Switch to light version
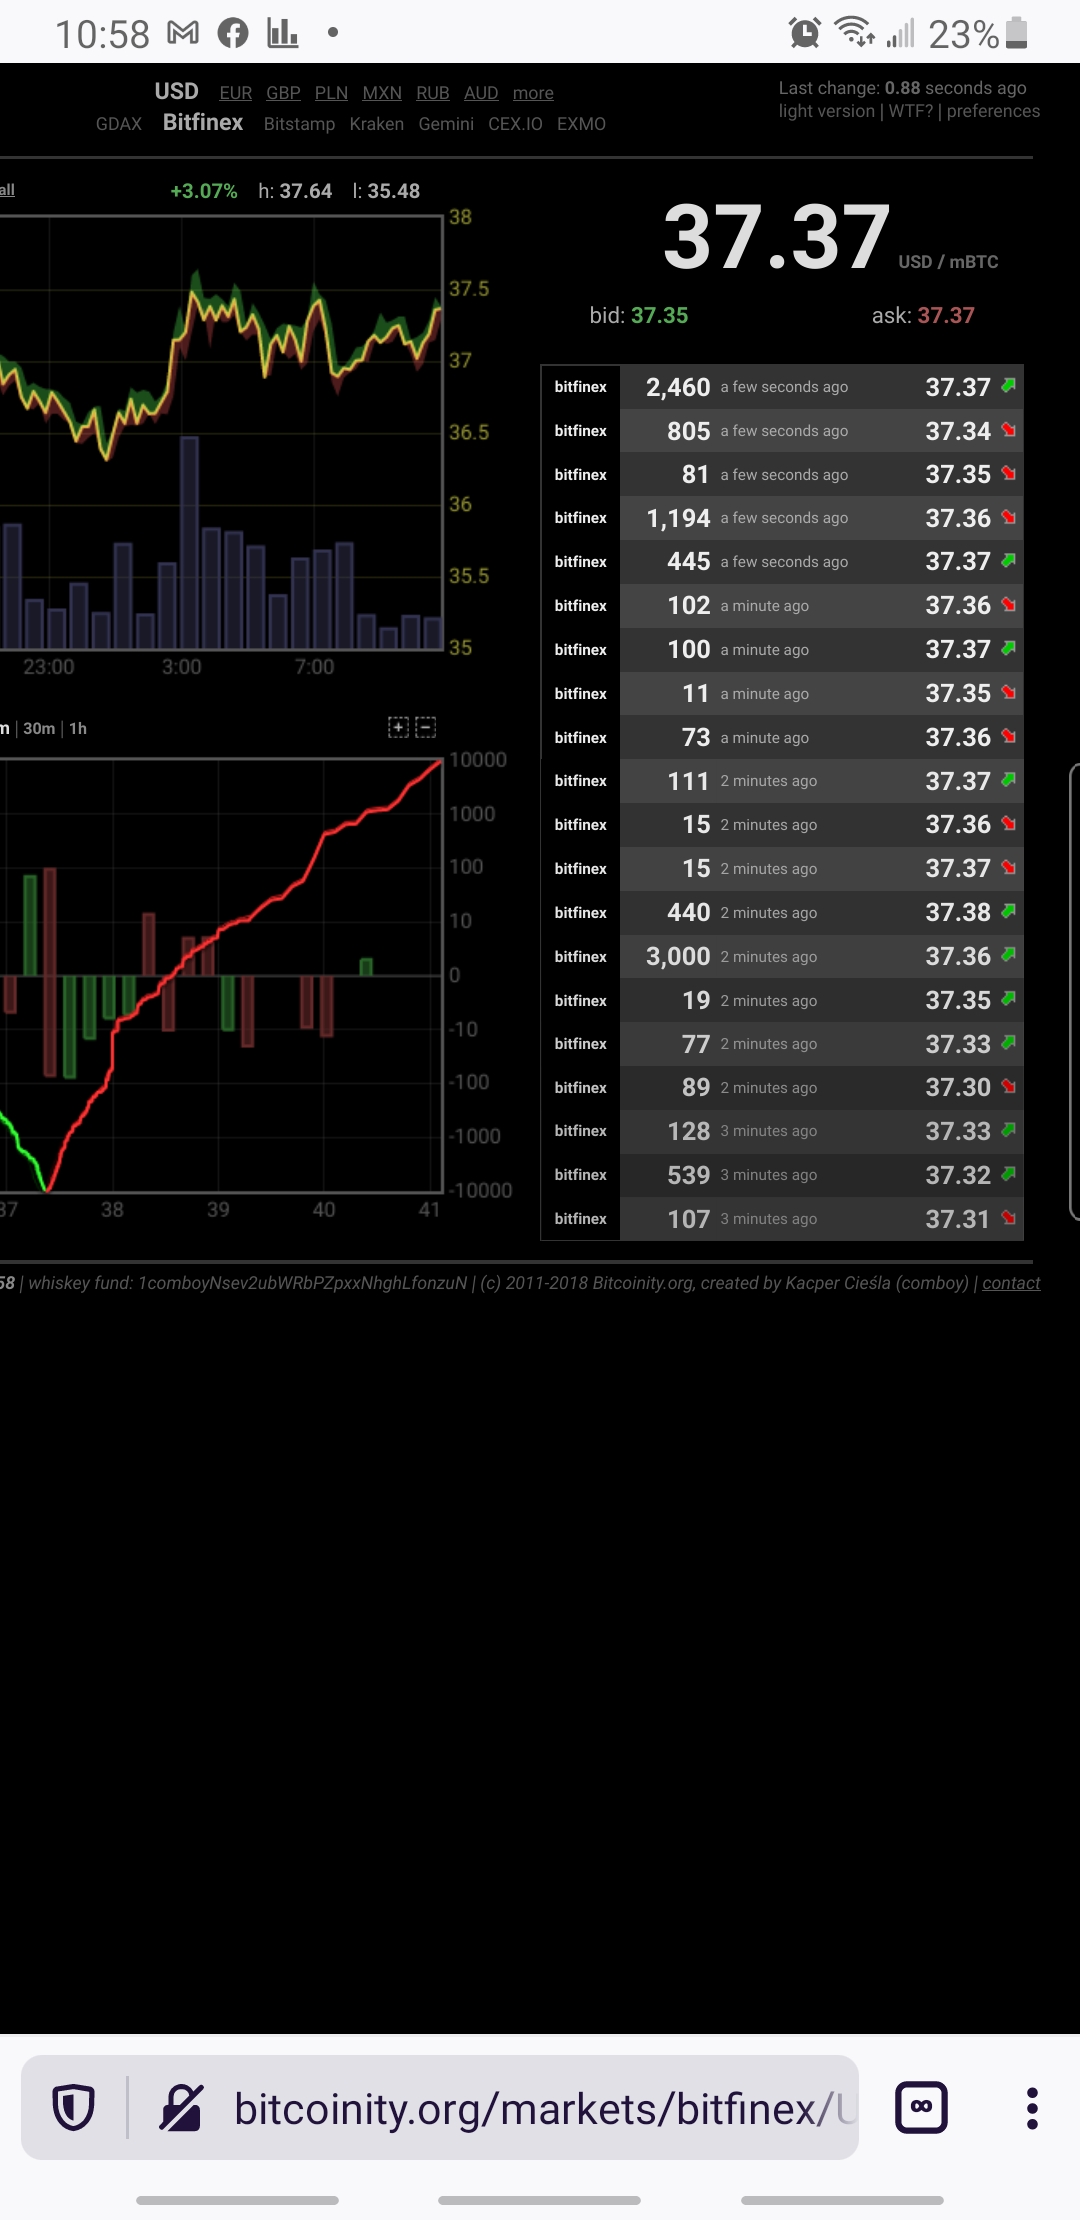The width and height of the screenshot is (1080, 2220). (827, 111)
